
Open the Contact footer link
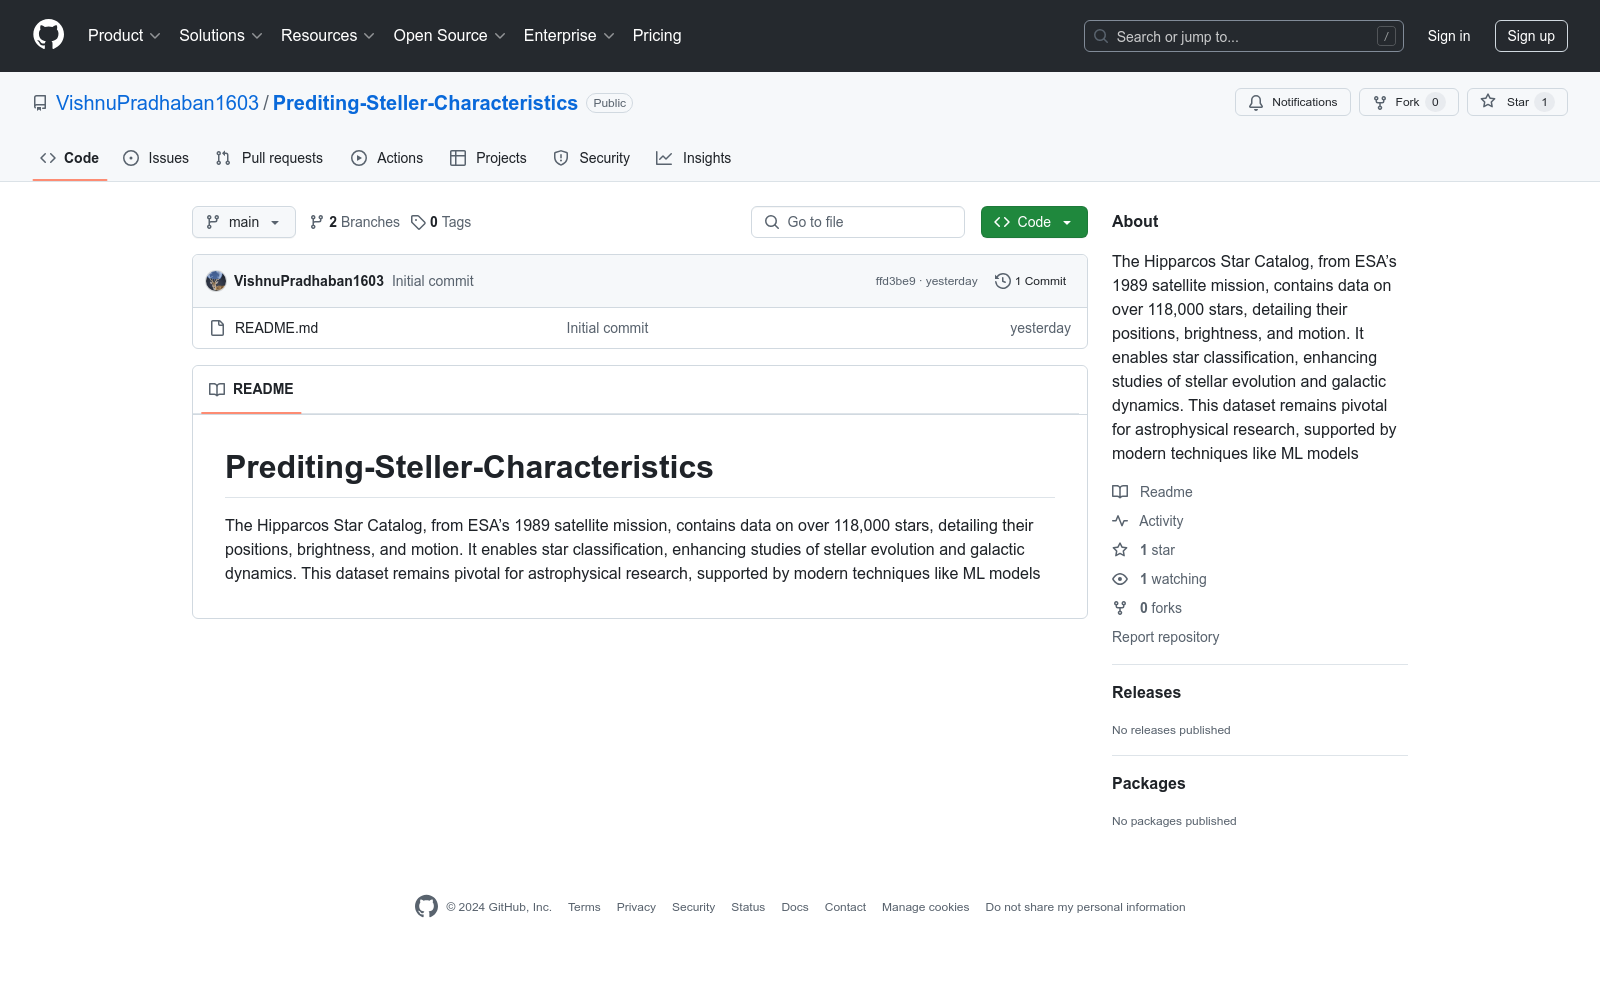point(845,907)
